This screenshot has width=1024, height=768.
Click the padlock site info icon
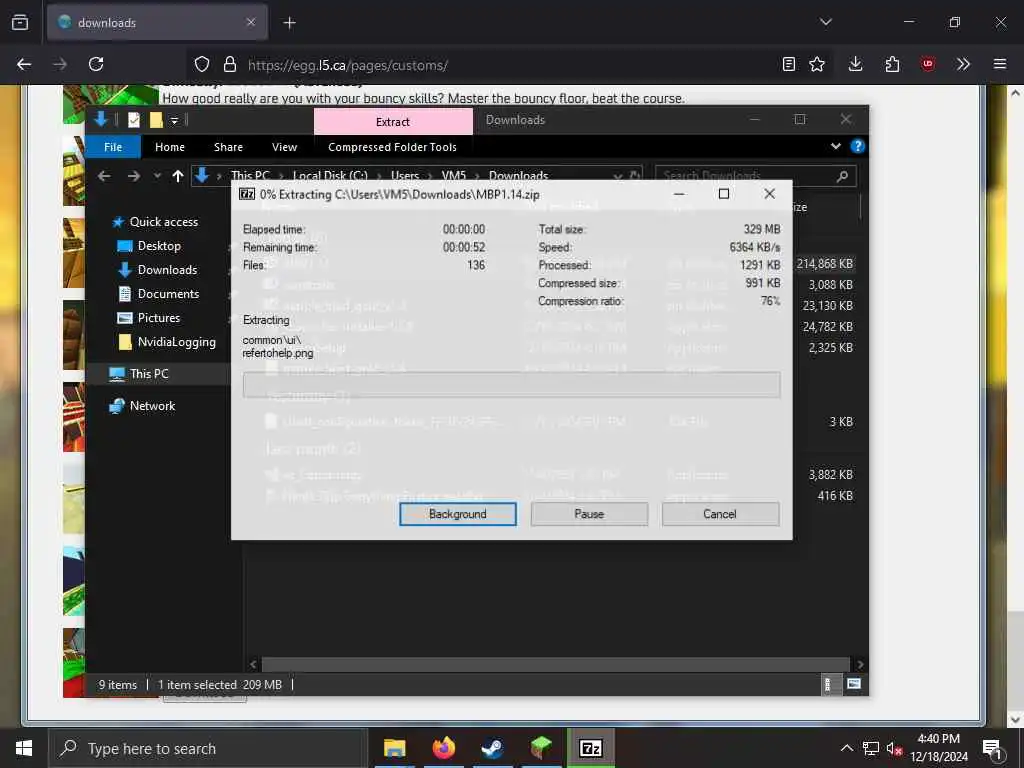[229, 64]
